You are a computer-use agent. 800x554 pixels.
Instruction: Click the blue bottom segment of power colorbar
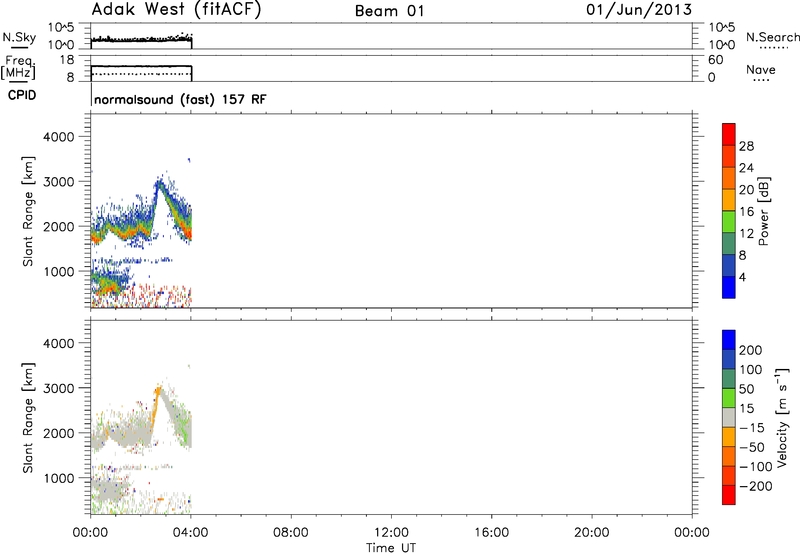[729, 287]
